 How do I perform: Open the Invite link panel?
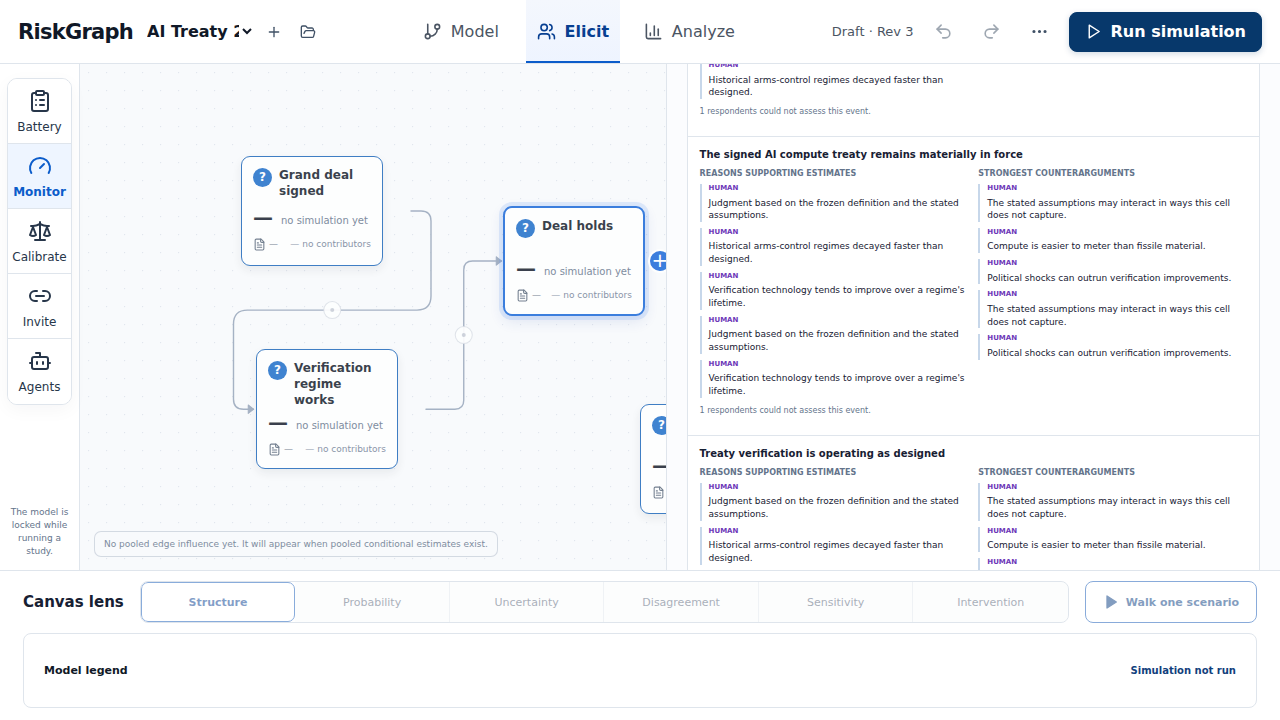click(x=39, y=306)
